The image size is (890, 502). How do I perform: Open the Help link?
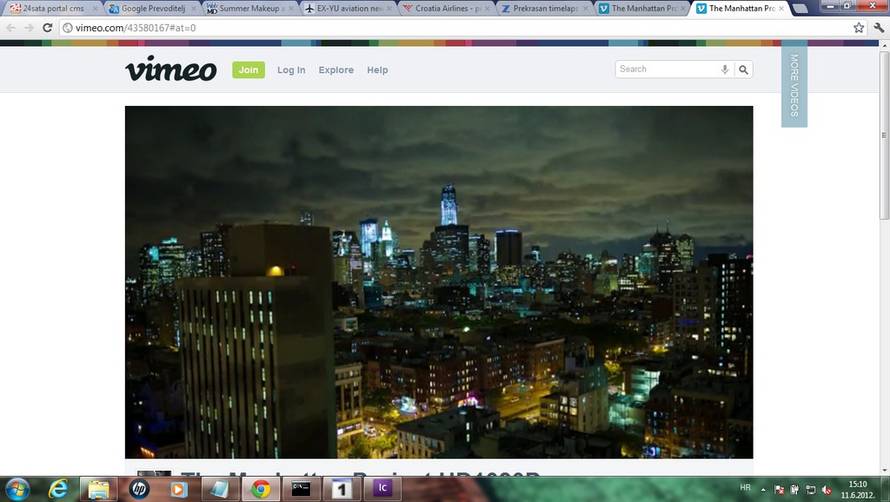coord(377,70)
